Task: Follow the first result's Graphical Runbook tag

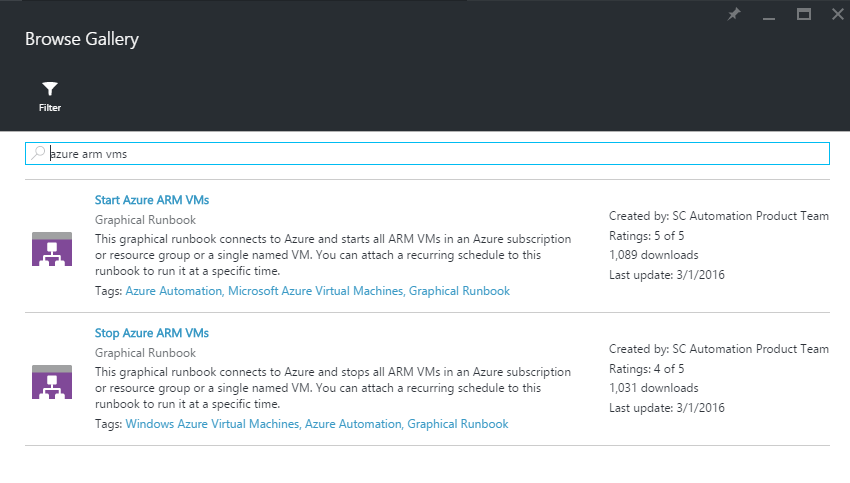Action: tap(459, 291)
